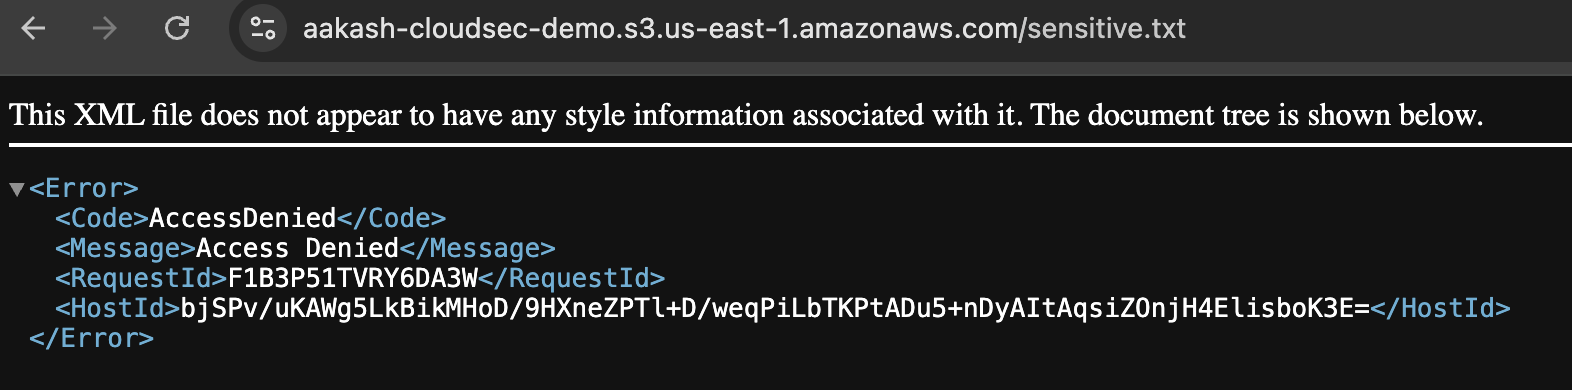Select the Access Denied message text

point(297,248)
